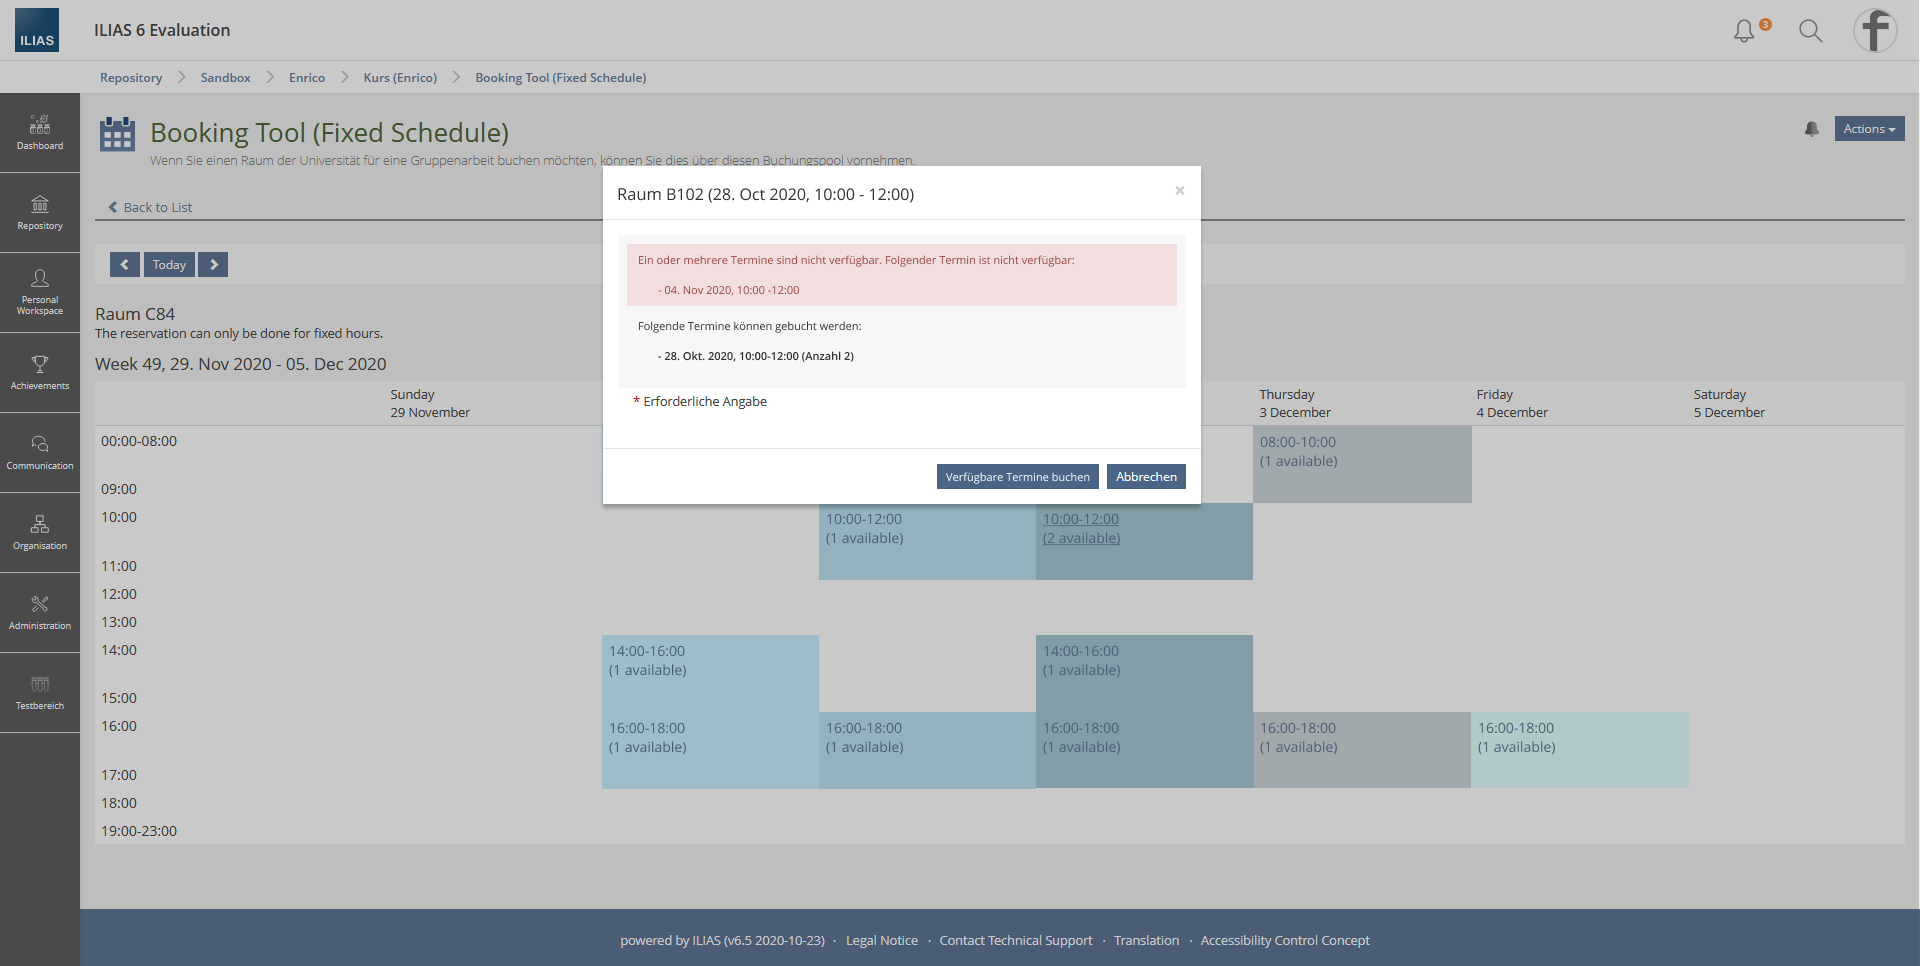Open the Dashboard sidebar icon
This screenshot has width=1920, height=966.
[40, 133]
